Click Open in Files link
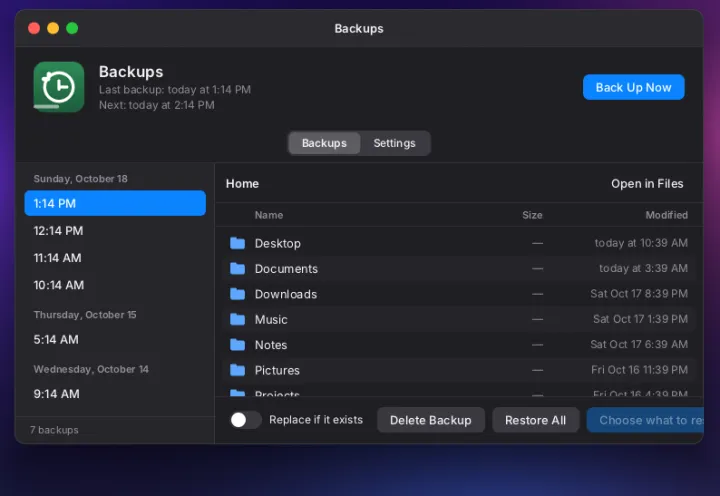Screen dimensions: 720x496 [x=647, y=184]
